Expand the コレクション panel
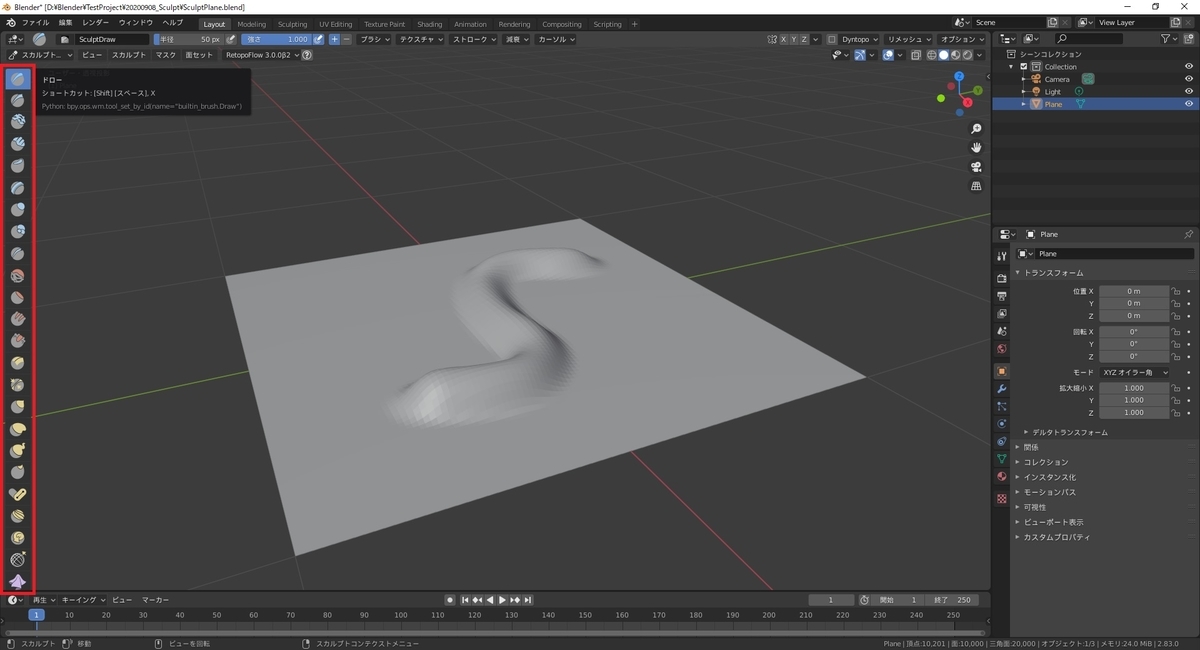The width and height of the screenshot is (1200, 650). [1045, 462]
